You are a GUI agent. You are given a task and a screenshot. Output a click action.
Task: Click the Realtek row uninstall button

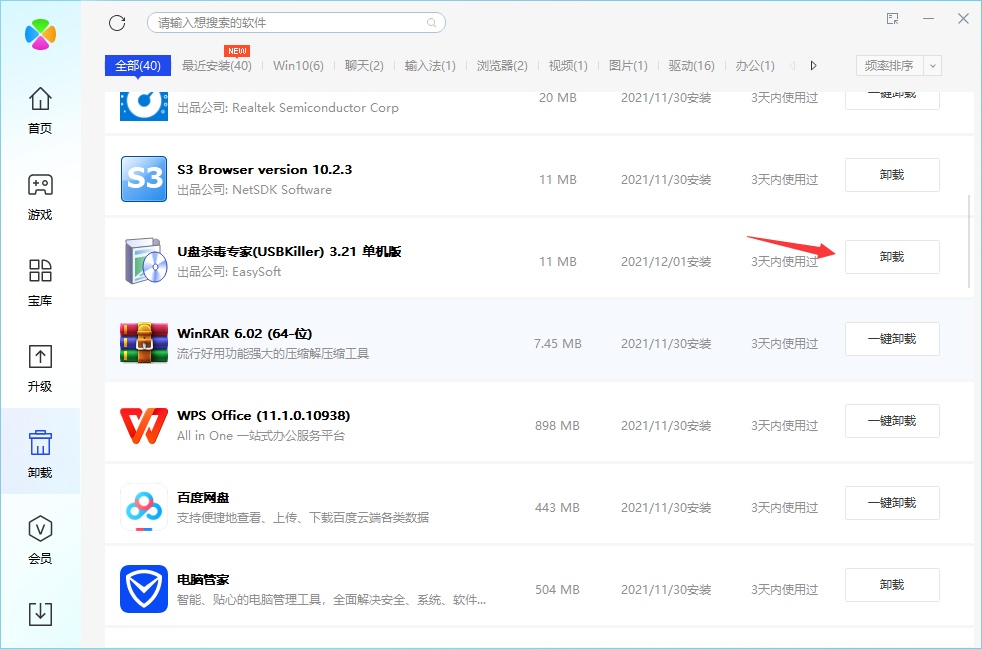click(x=892, y=100)
